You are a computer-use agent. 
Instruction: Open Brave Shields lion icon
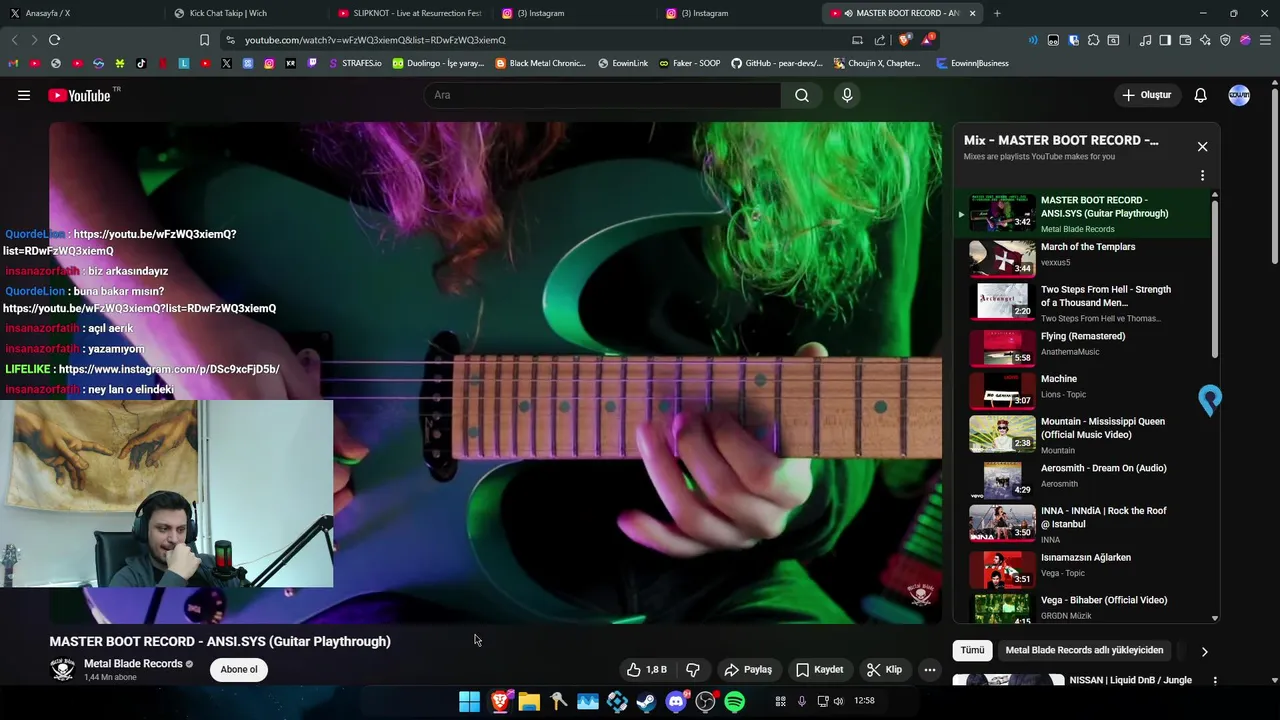point(904,40)
